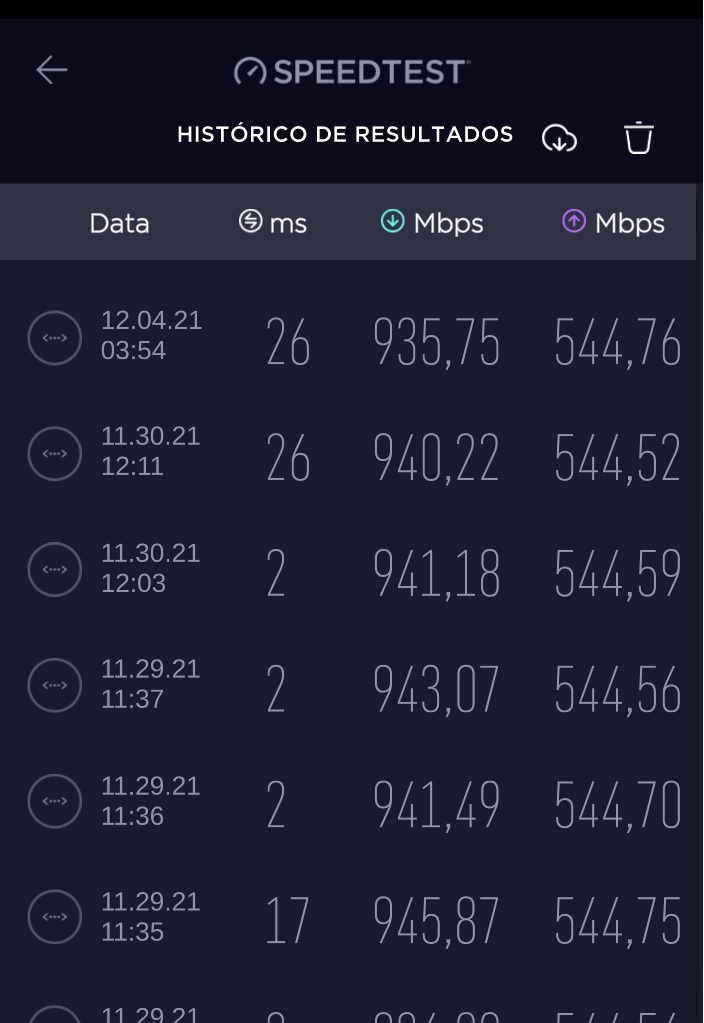Sort results by Data column
The height and width of the screenshot is (1023, 704).
pyautogui.click(x=119, y=223)
